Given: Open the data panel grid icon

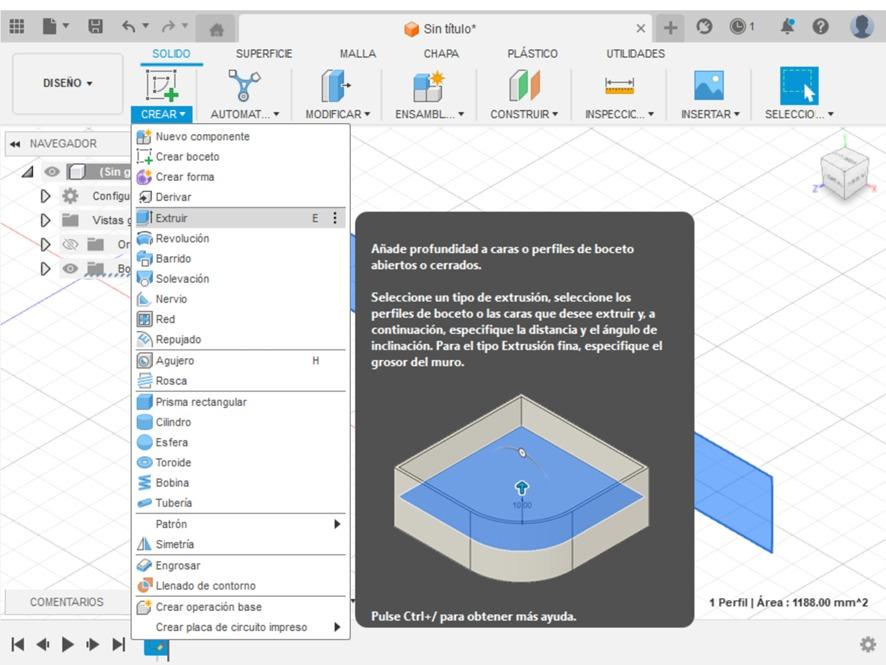Looking at the screenshot, I should [x=16, y=26].
